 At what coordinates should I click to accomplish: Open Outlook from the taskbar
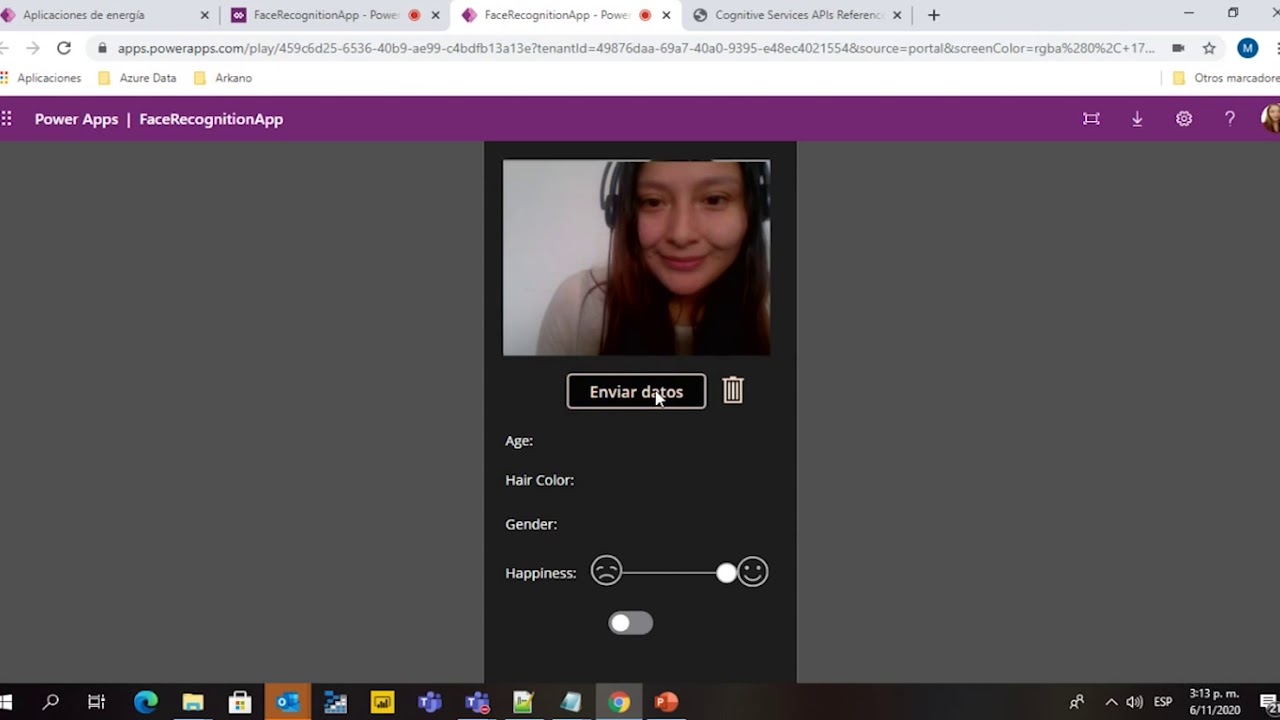click(288, 702)
